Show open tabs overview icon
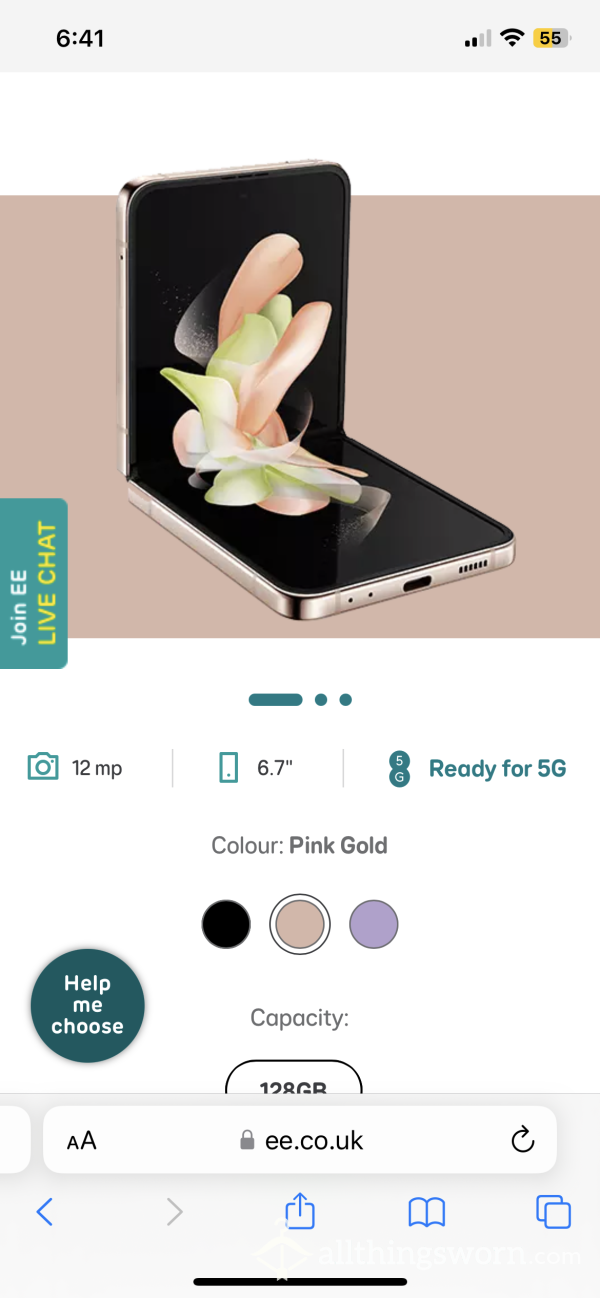 553,1212
